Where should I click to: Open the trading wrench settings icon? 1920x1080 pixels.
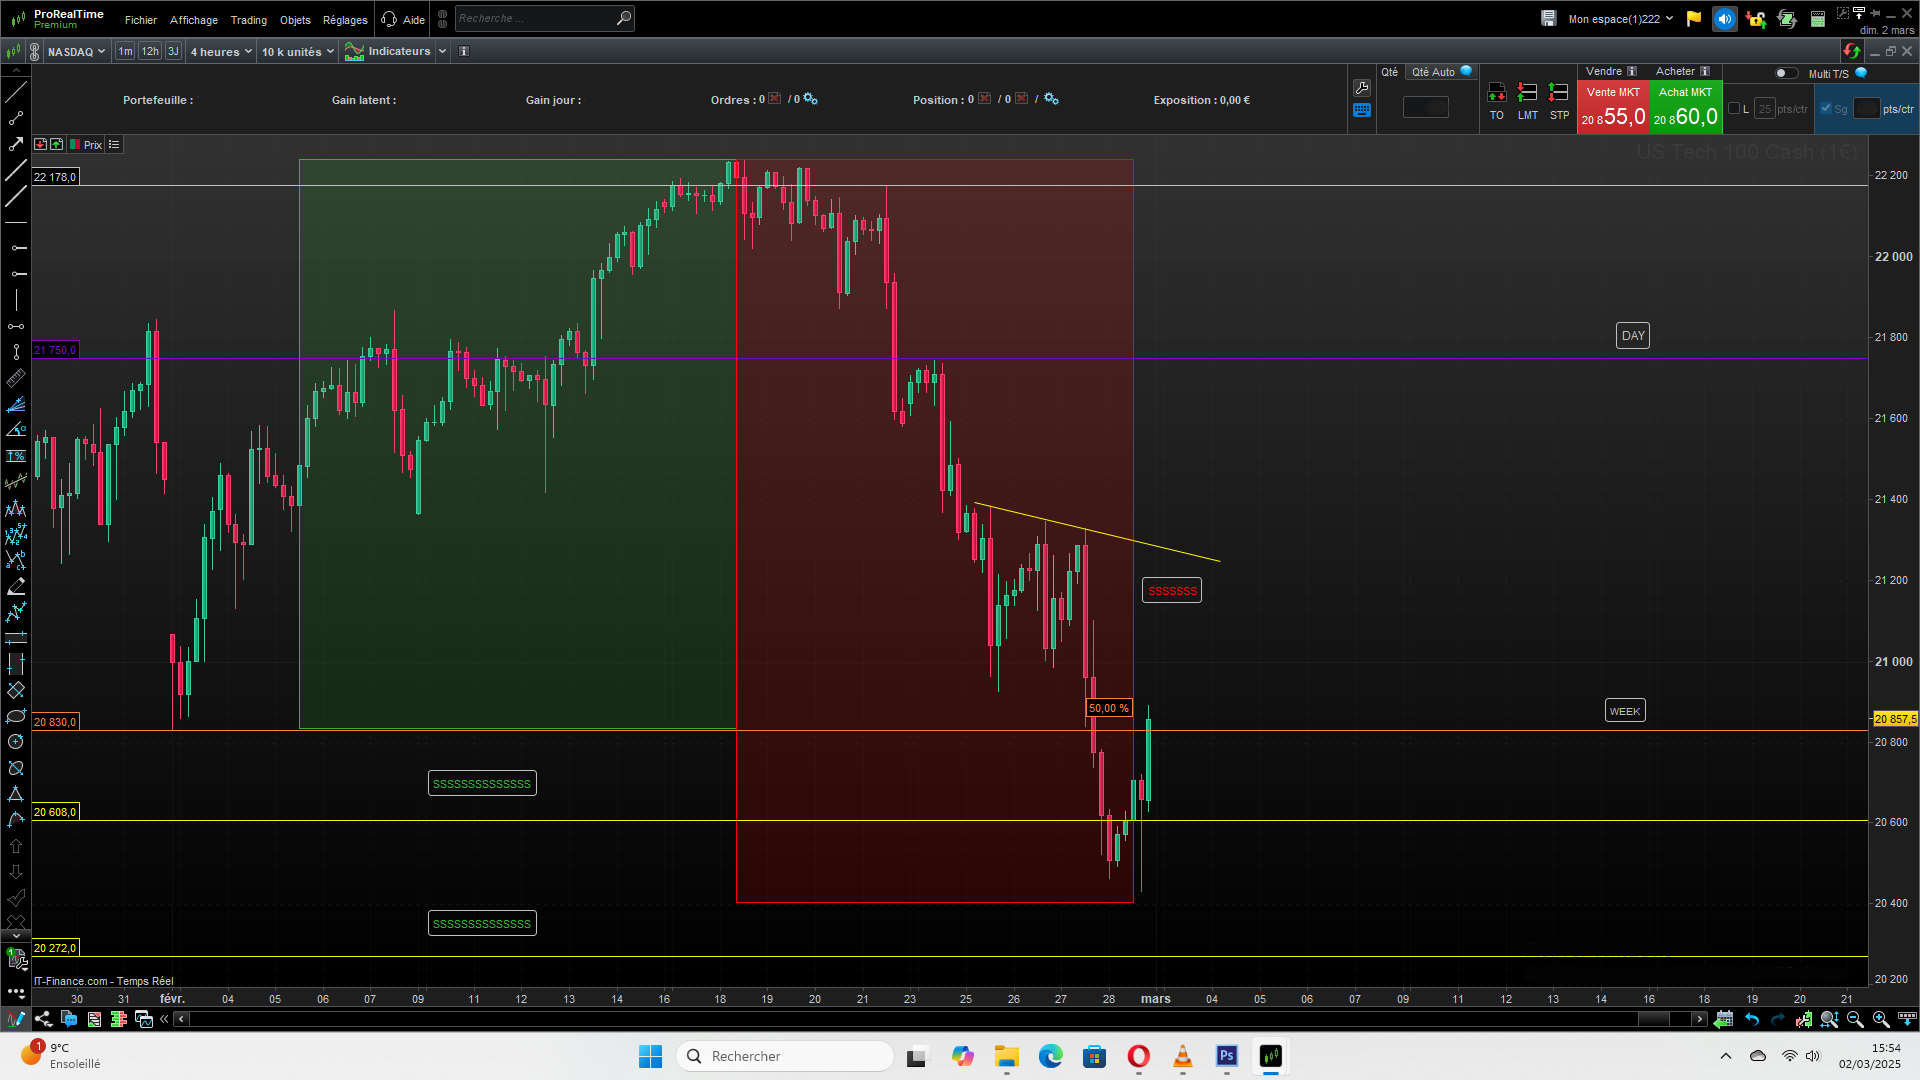point(1361,88)
